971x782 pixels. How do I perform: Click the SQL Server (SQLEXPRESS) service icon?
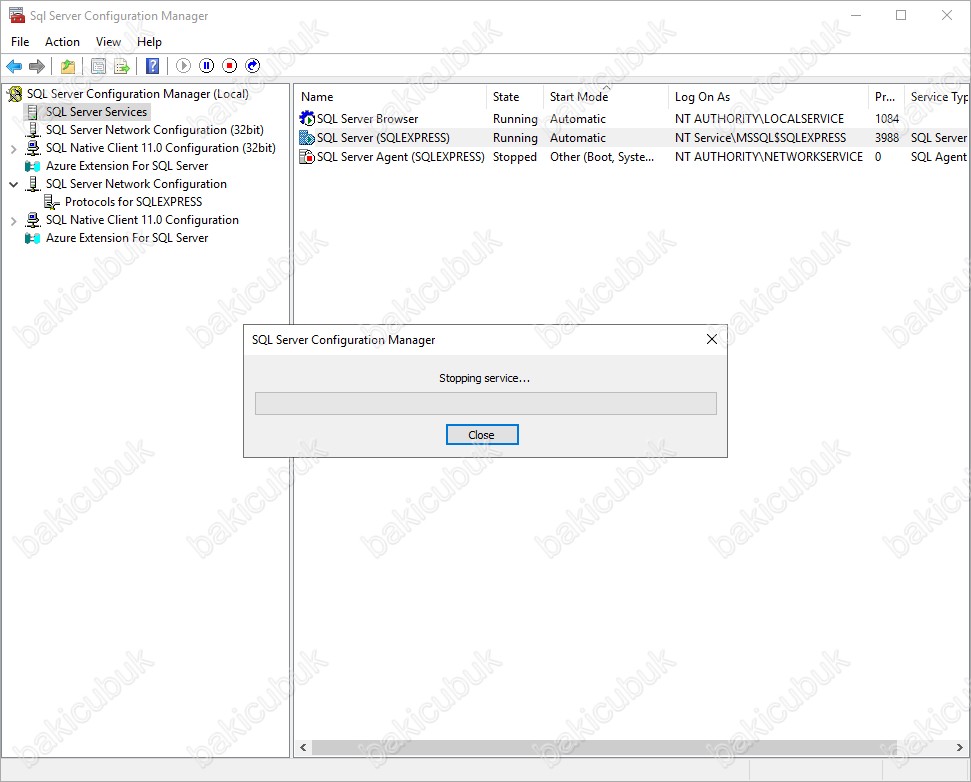[x=307, y=137]
